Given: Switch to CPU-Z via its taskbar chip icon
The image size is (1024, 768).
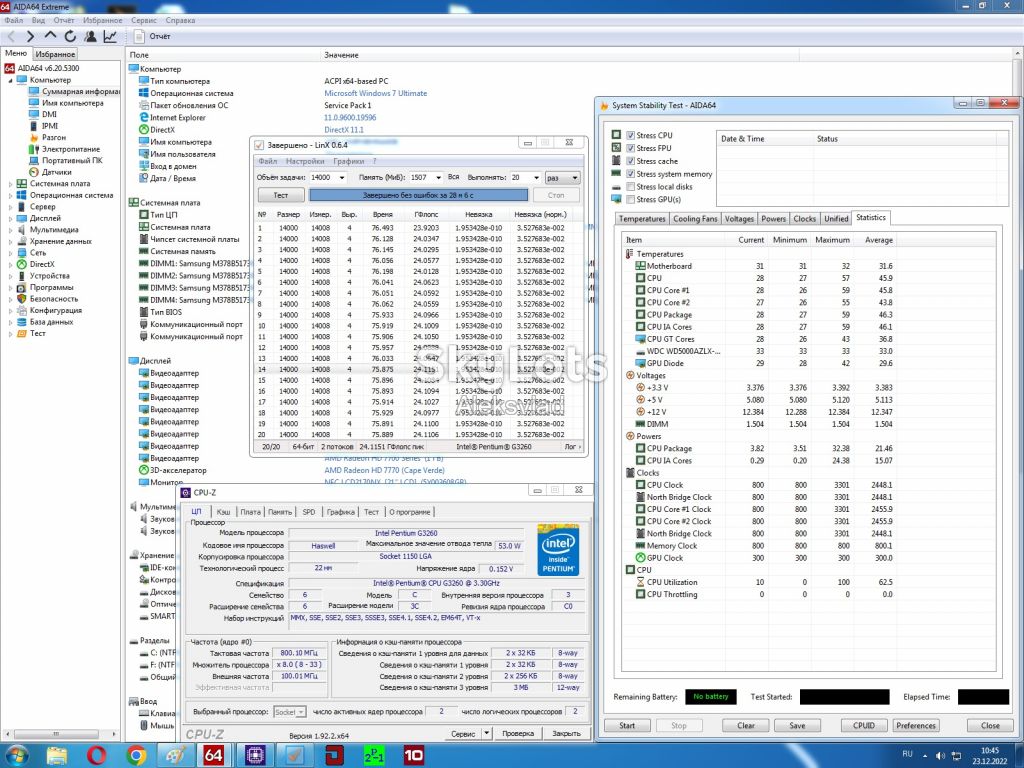Looking at the screenshot, I should tap(254, 756).
